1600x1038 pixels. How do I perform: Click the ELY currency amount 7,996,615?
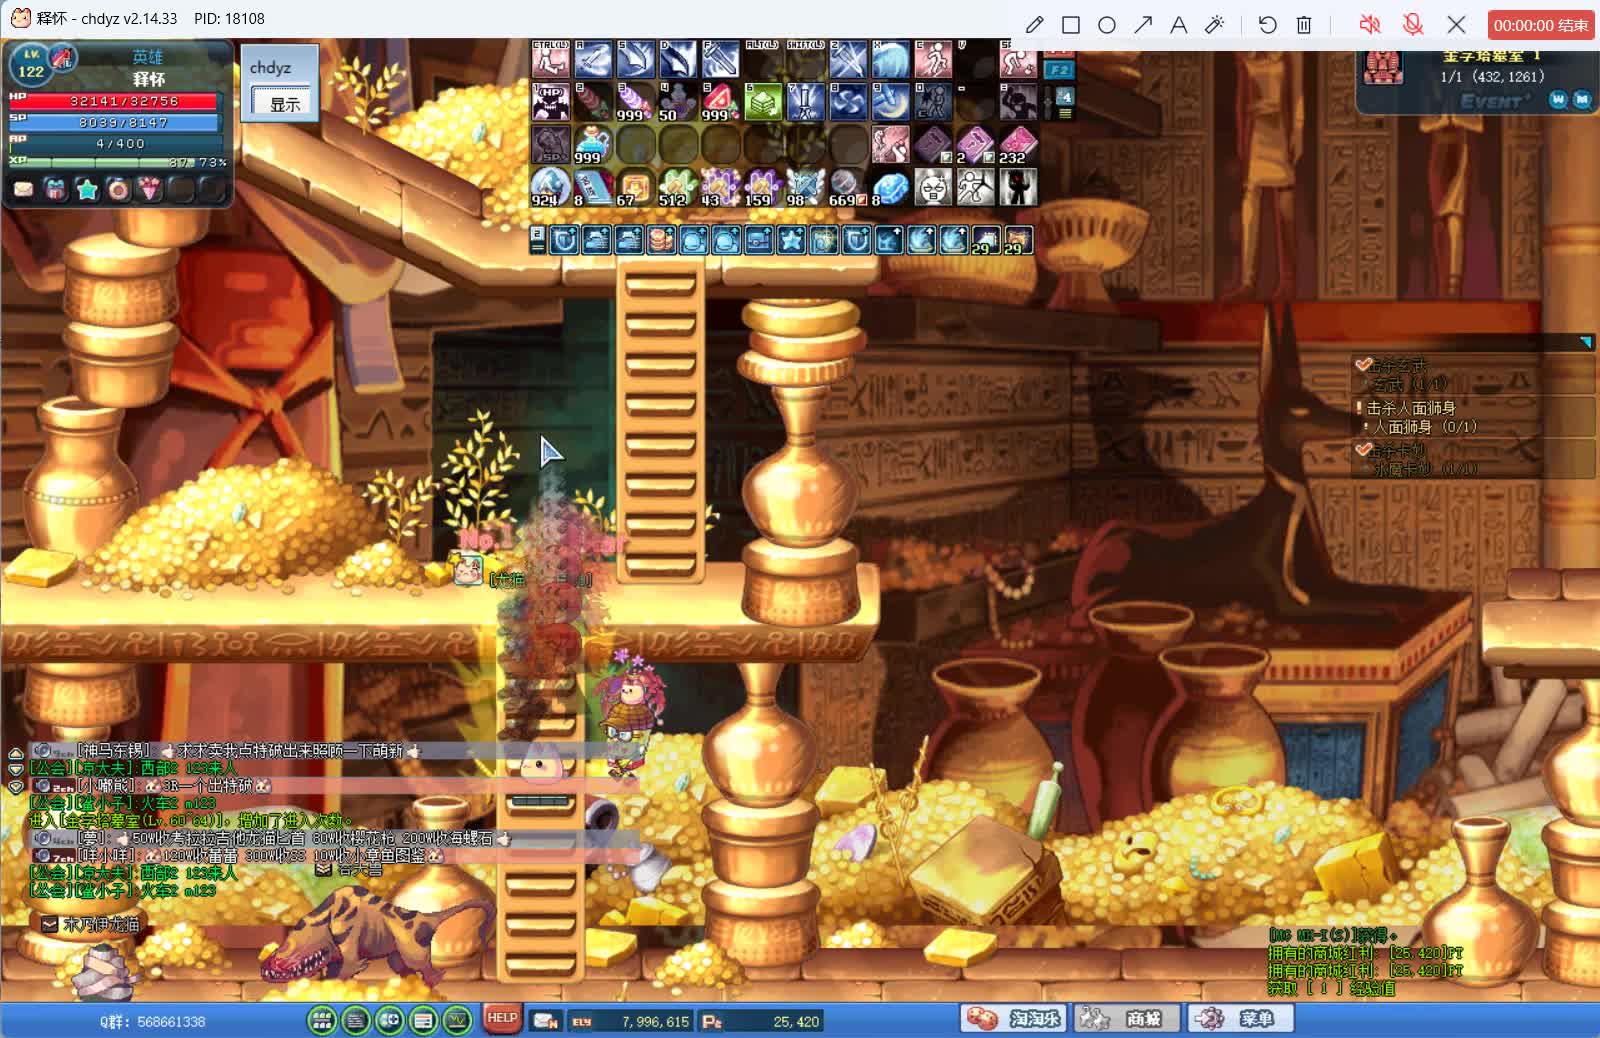(x=655, y=1022)
